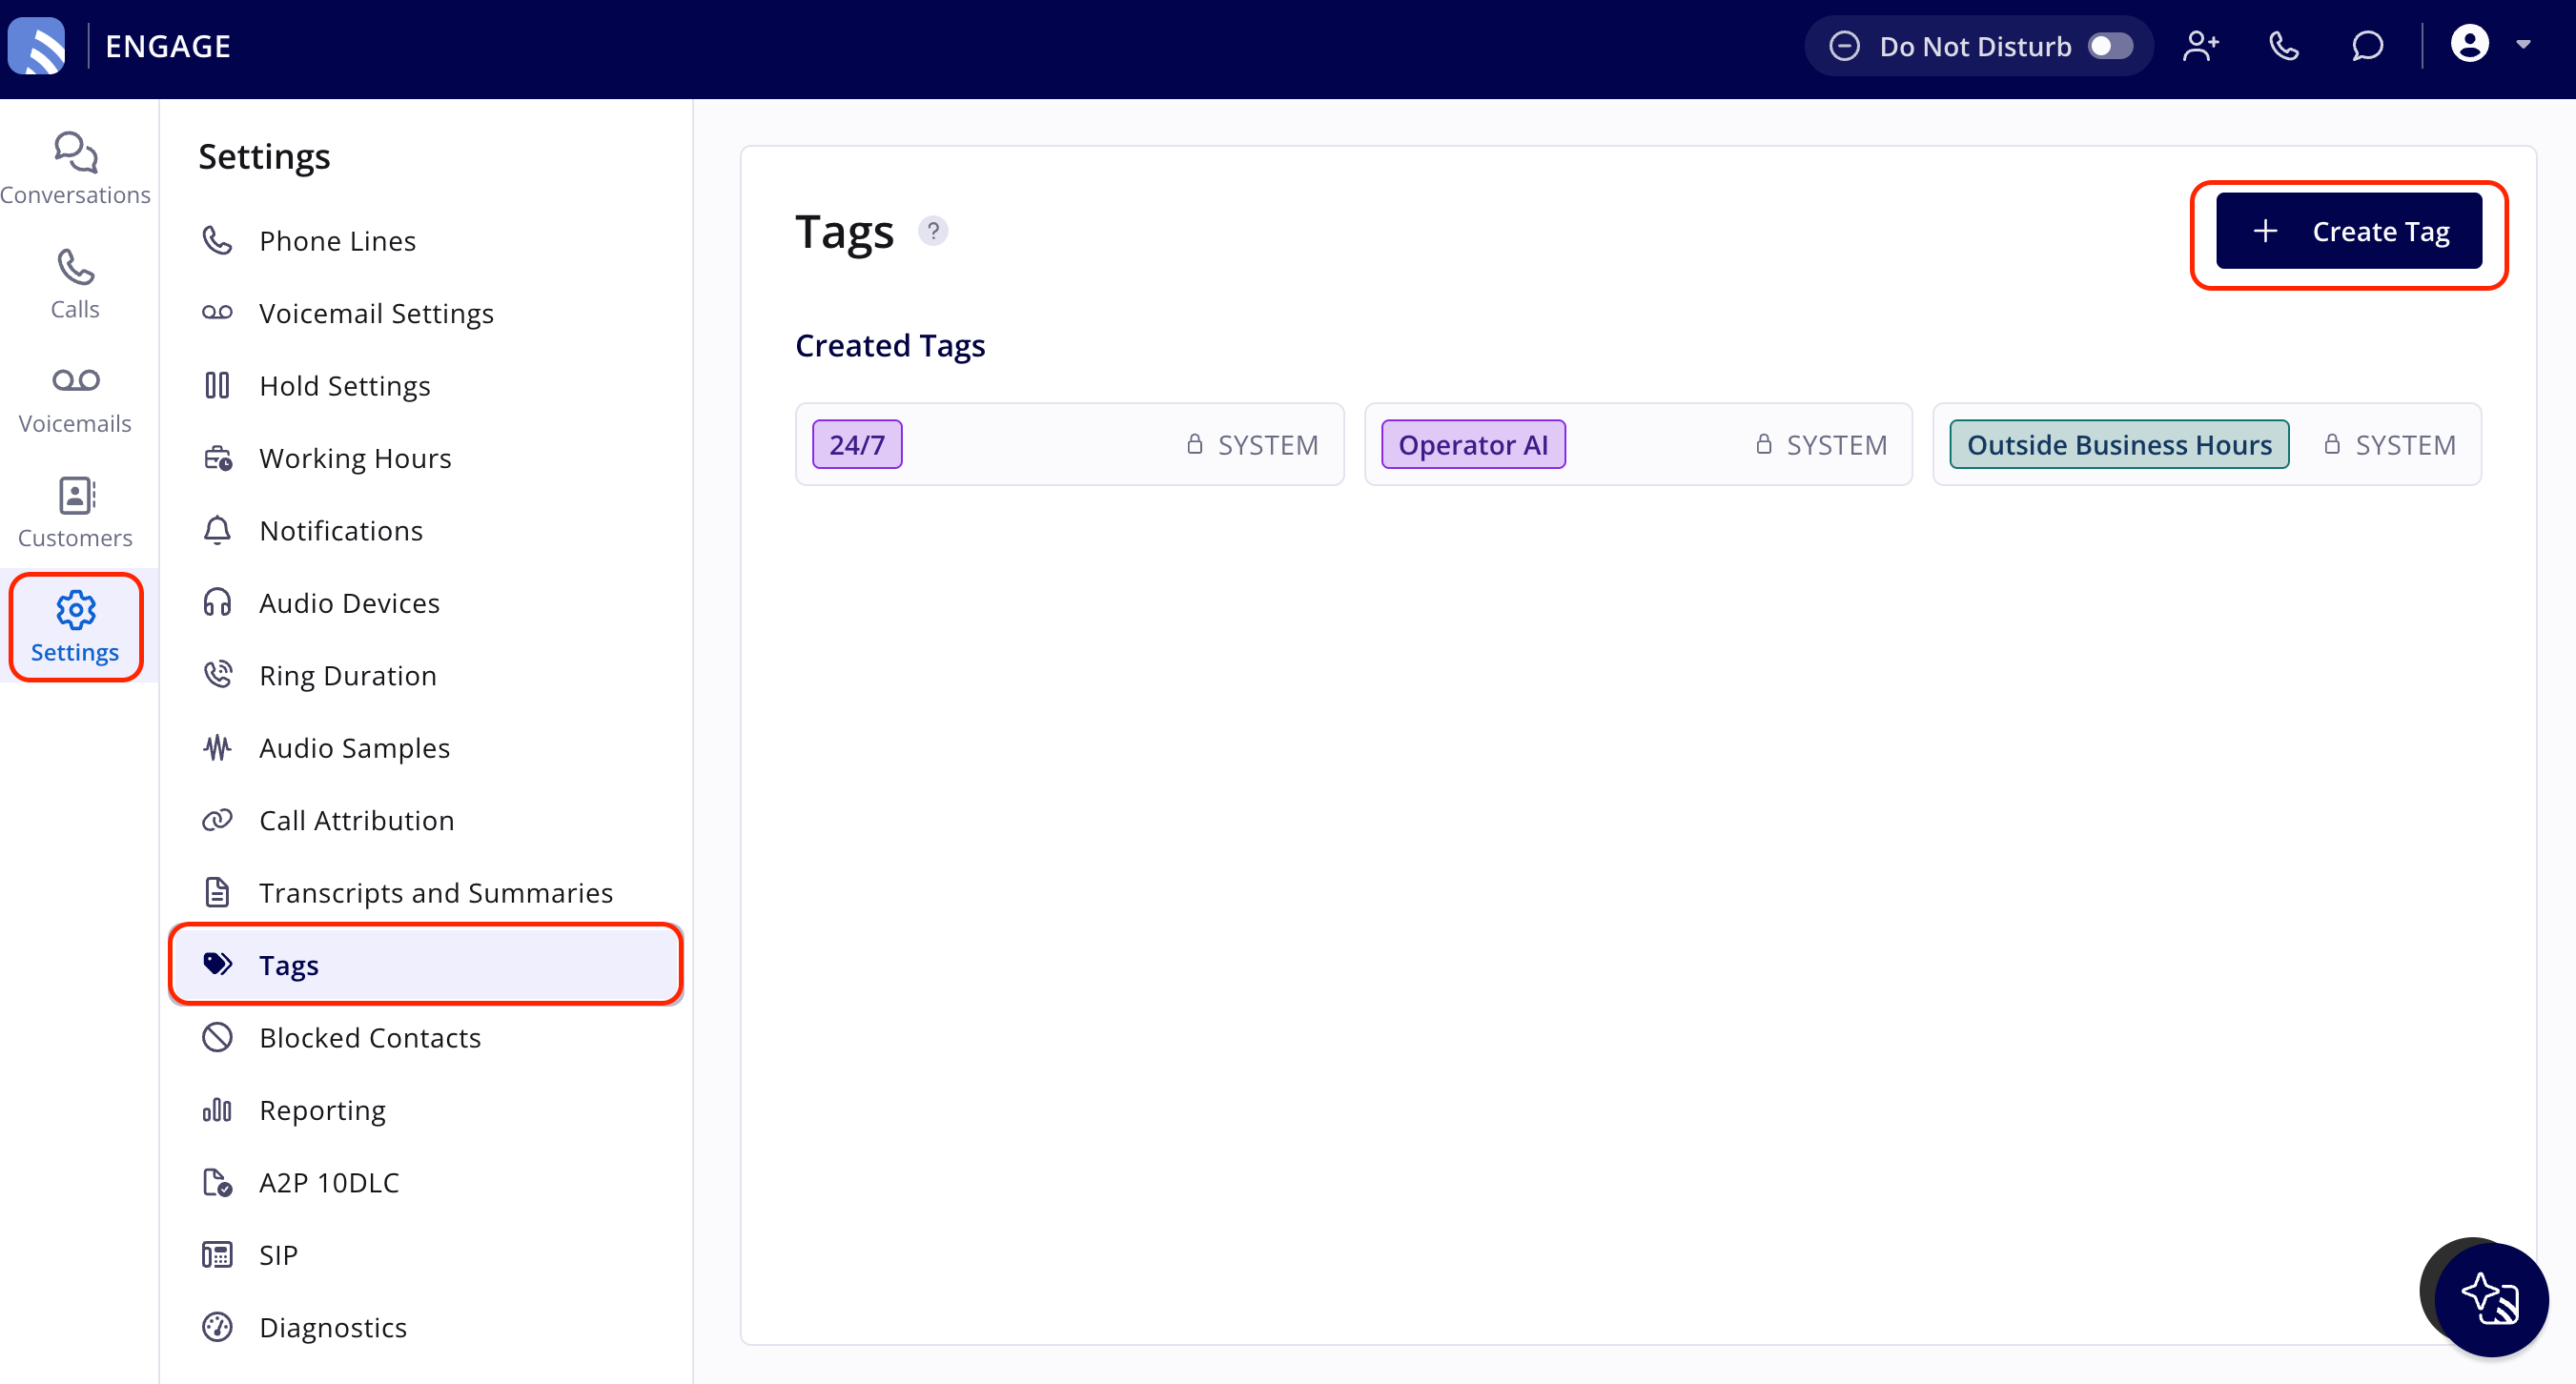Open Reporting settings
Image resolution: width=2576 pixels, height=1384 pixels.
[425, 1110]
